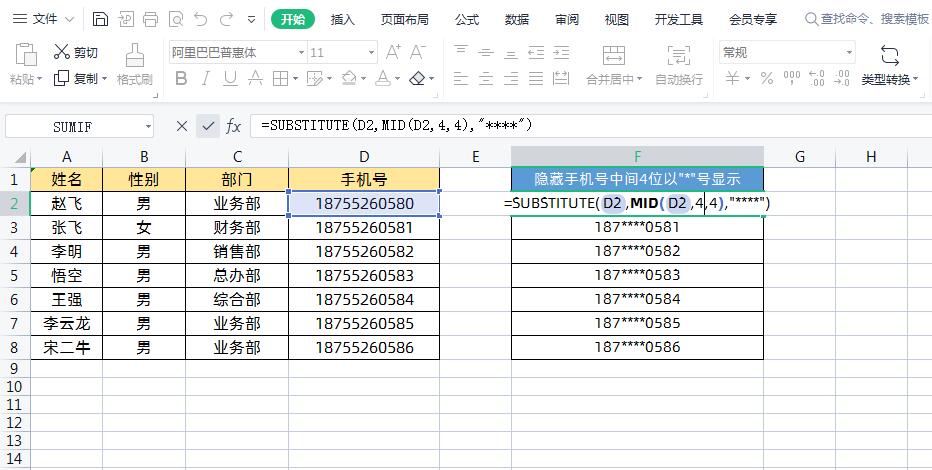Click the Type Conversion (类型转换) icon

(x=890, y=55)
